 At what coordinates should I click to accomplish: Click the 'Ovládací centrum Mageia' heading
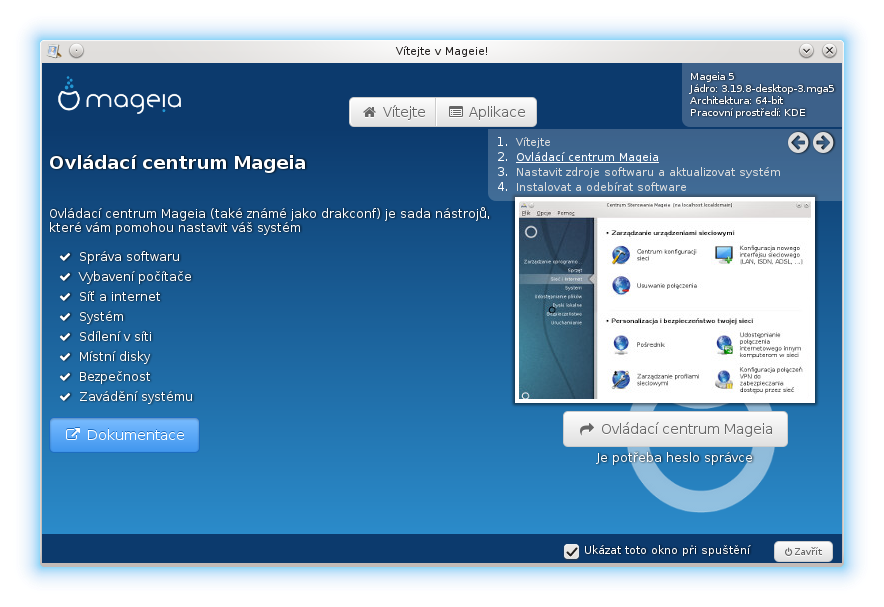(178, 163)
